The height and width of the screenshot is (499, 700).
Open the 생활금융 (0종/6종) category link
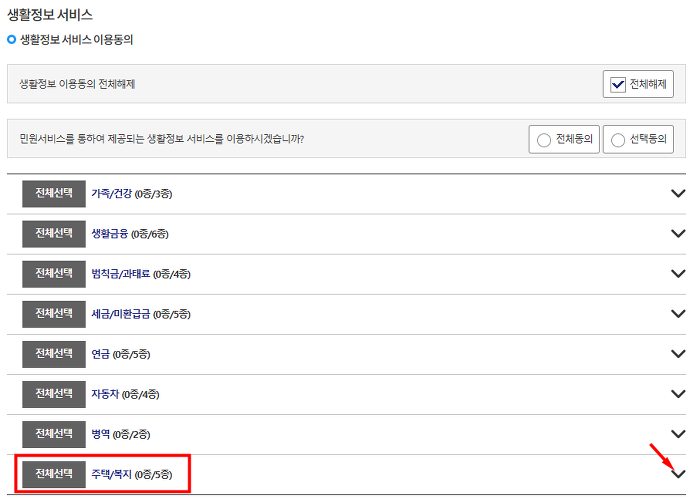[x=130, y=234]
